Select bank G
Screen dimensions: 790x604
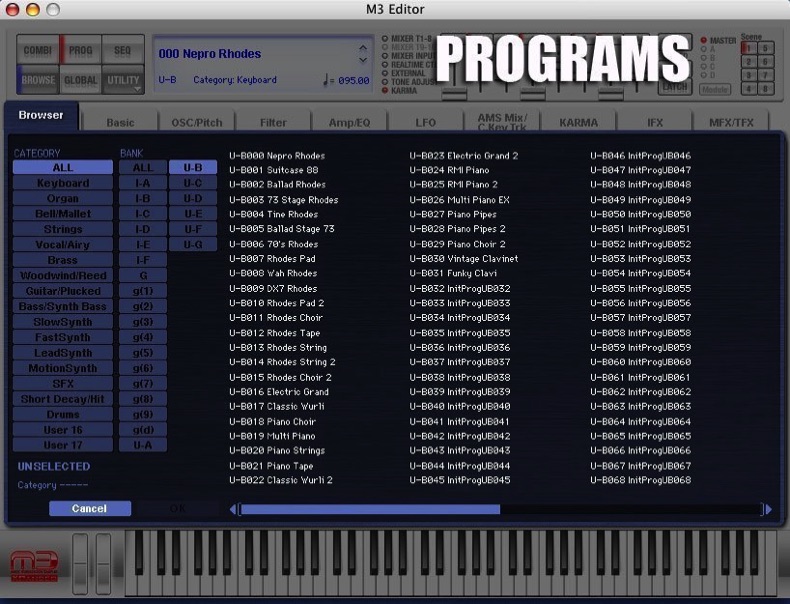pyautogui.click(x=143, y=276)
